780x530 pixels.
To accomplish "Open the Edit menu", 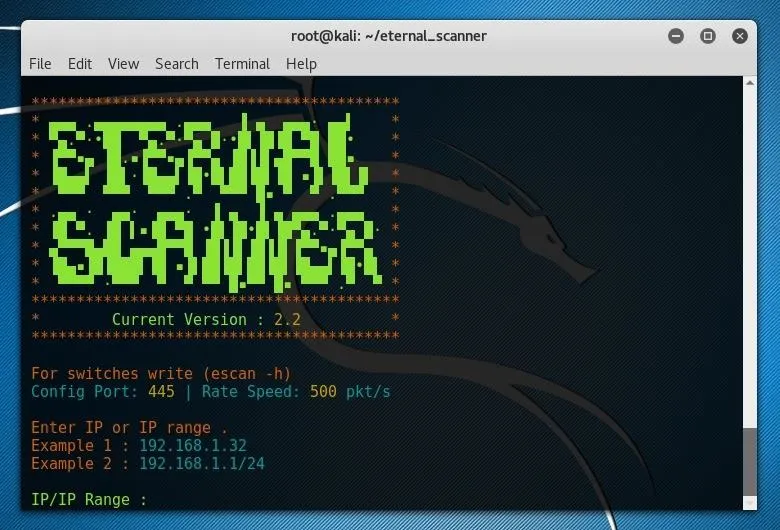I will tap(80, 64).
